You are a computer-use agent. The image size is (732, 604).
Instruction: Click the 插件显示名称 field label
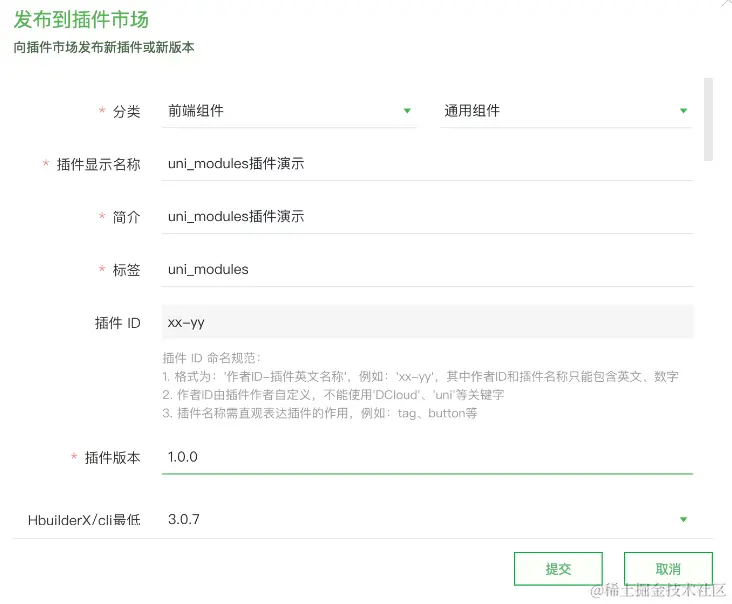(x=99, y=164)
